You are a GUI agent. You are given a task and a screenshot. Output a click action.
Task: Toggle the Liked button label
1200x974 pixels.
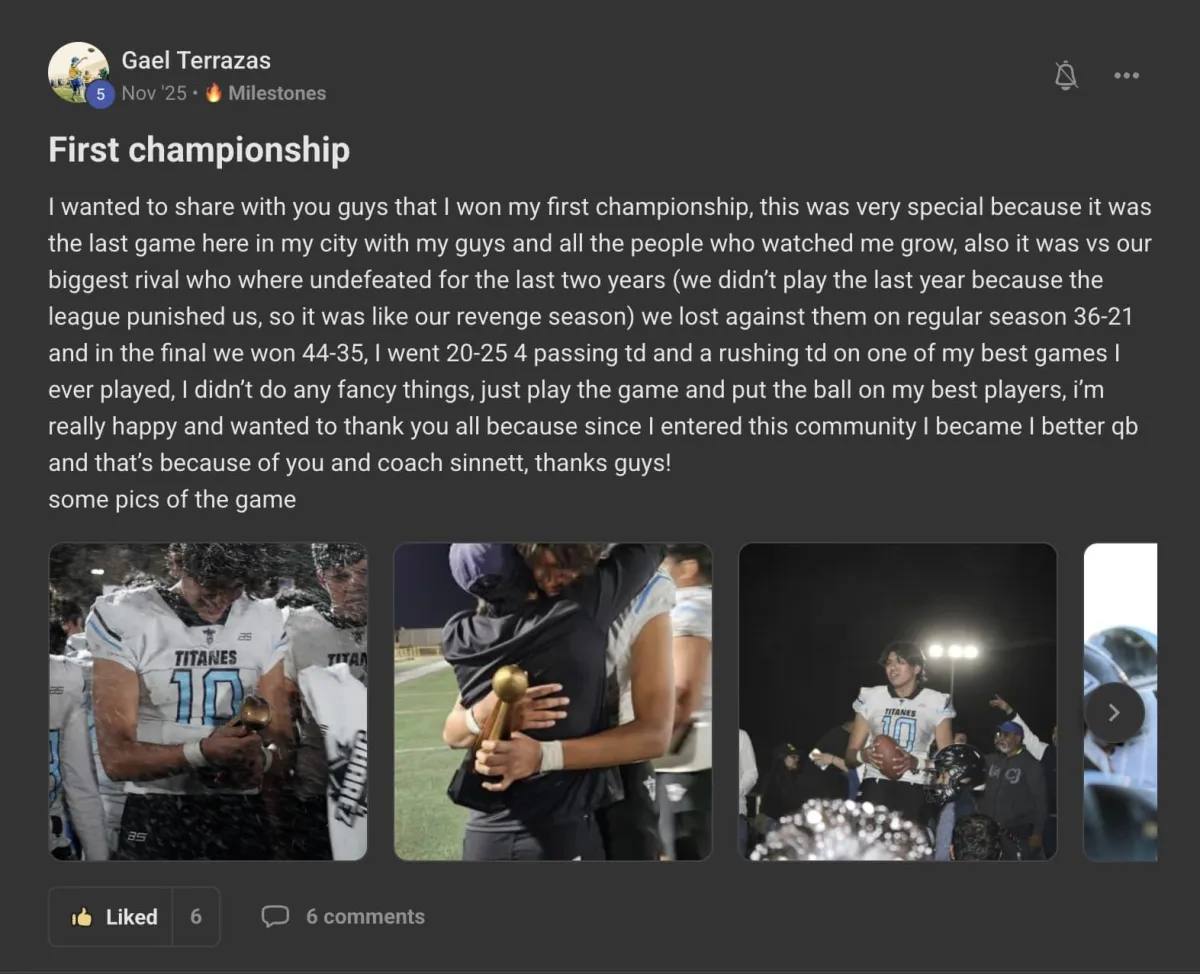click(132, 917)
